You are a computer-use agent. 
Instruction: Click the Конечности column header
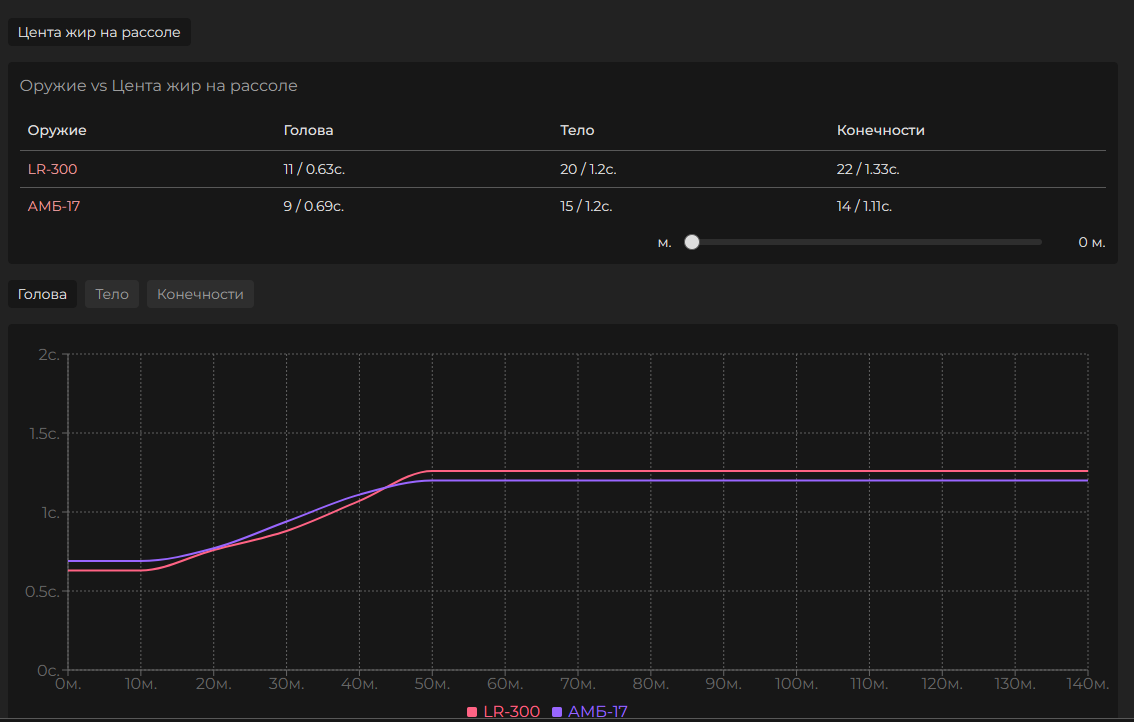[881, 130]
